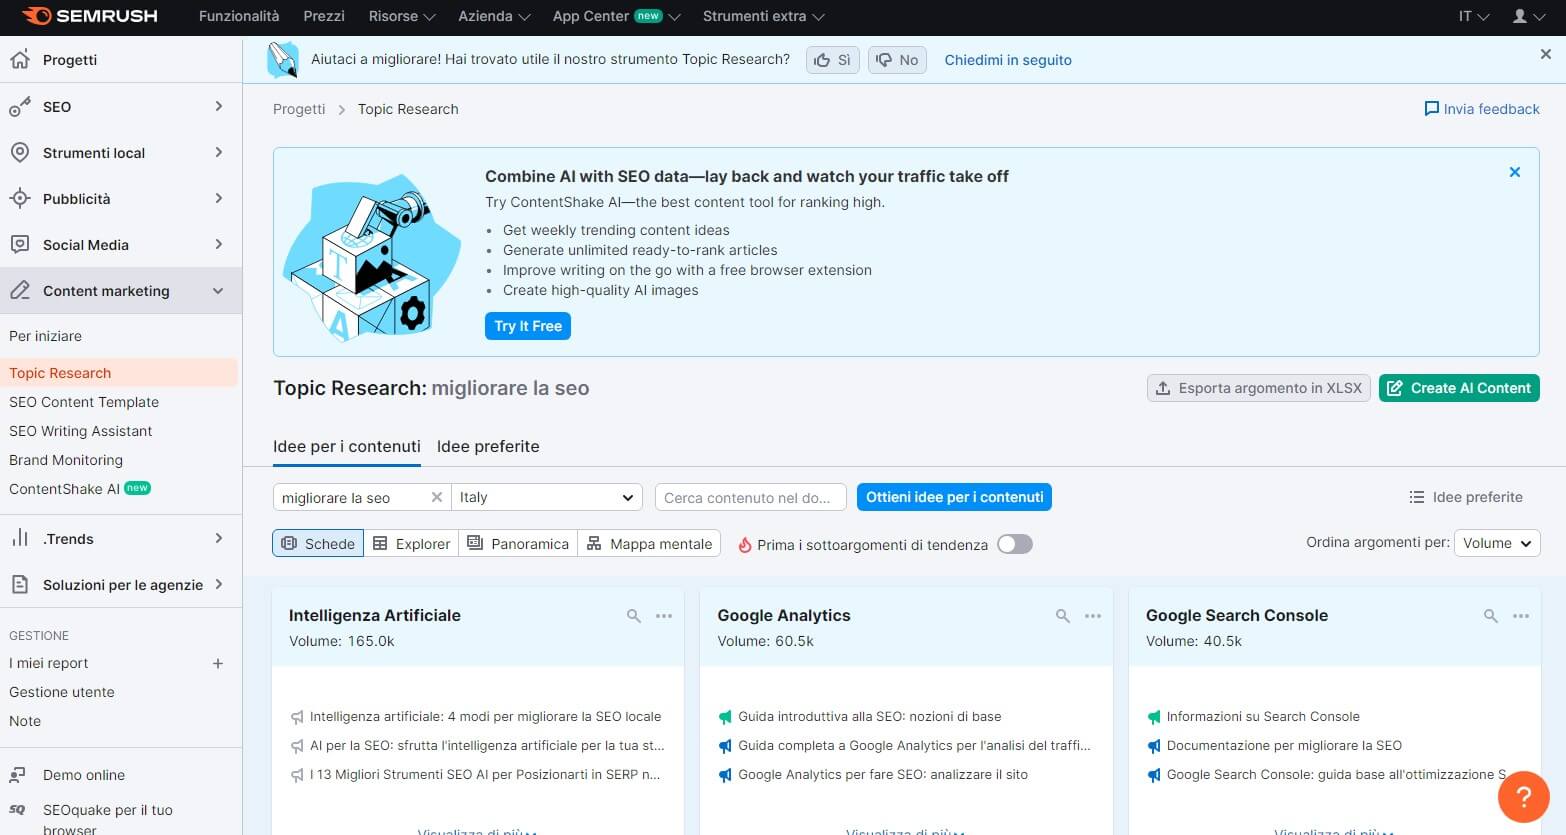
Task: Open Gestione utente in sidebar
Action: [62, 692]
